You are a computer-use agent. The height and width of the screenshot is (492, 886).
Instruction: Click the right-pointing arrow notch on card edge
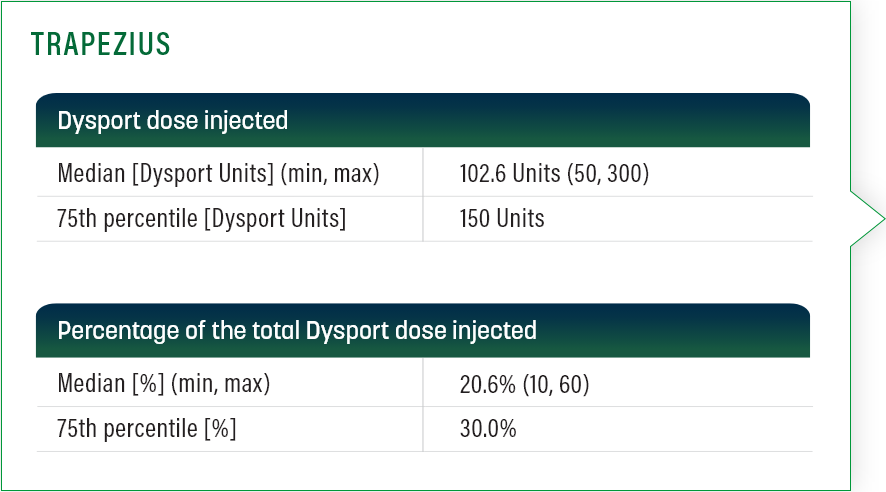coord(867,218)
